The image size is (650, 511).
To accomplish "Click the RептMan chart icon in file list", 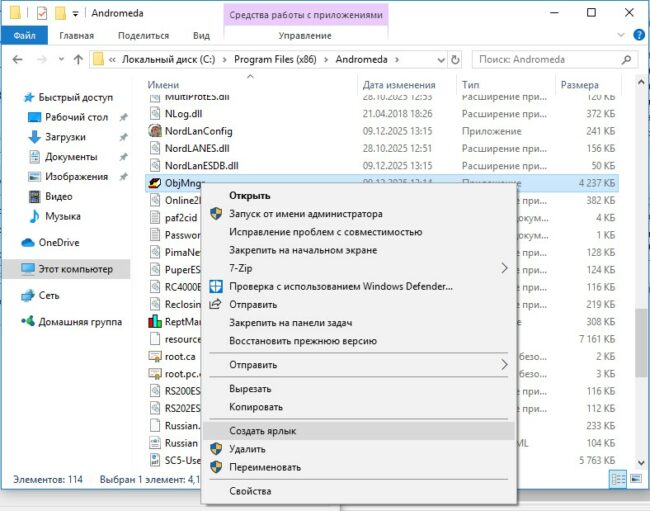I will [x=155, y=322].
